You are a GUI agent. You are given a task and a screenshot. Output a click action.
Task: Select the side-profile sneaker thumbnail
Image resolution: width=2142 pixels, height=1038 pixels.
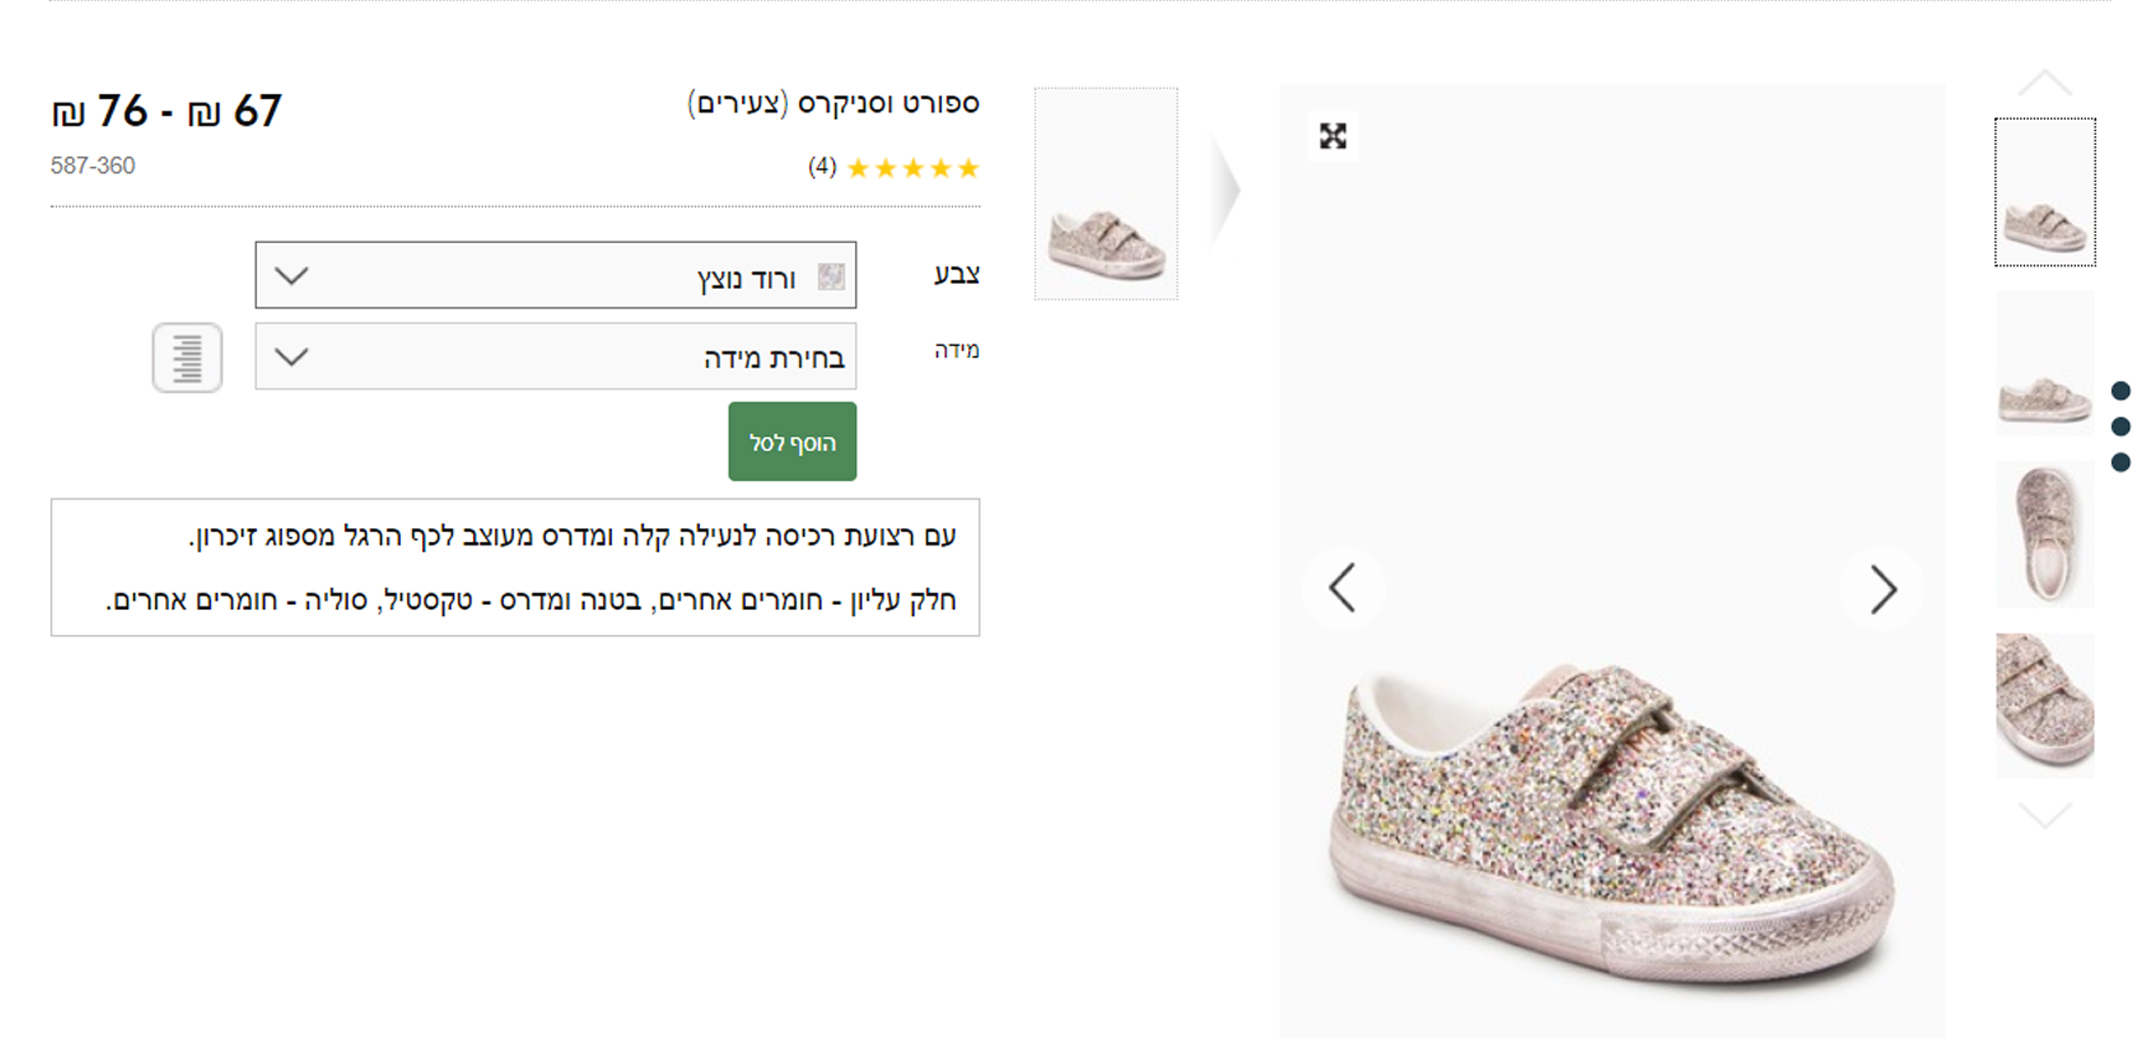2044,364
